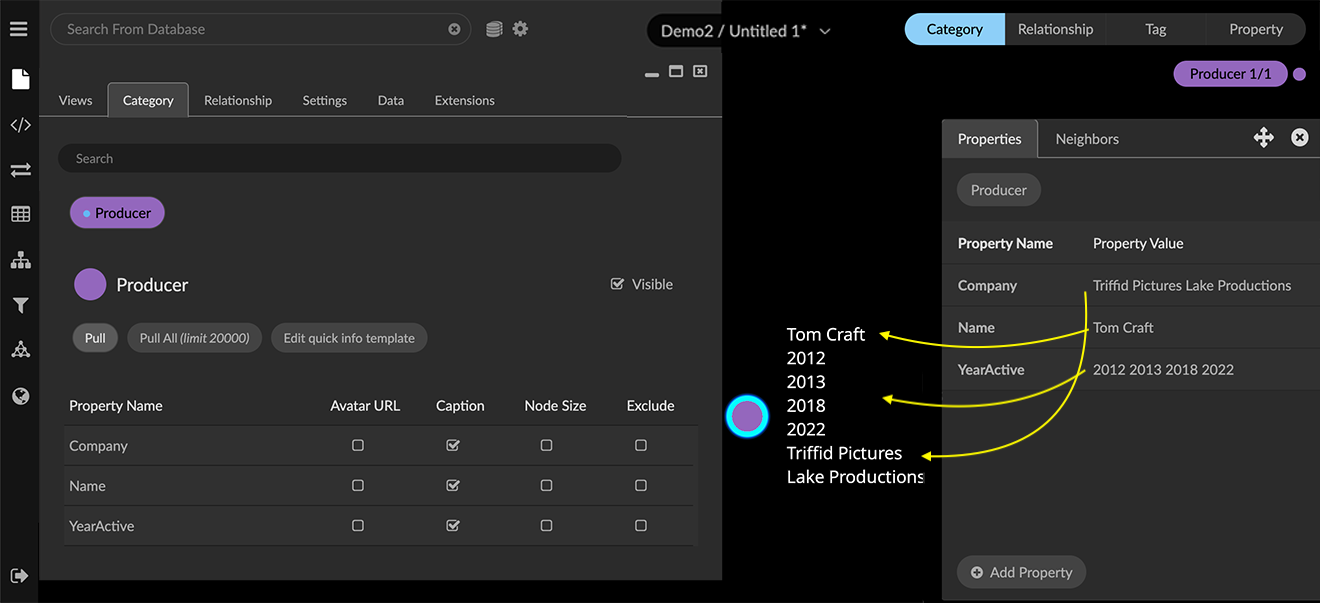Click the purple Producer color circle
Image resolution: width=1320 pixels, height=603 pixels.
90,285
